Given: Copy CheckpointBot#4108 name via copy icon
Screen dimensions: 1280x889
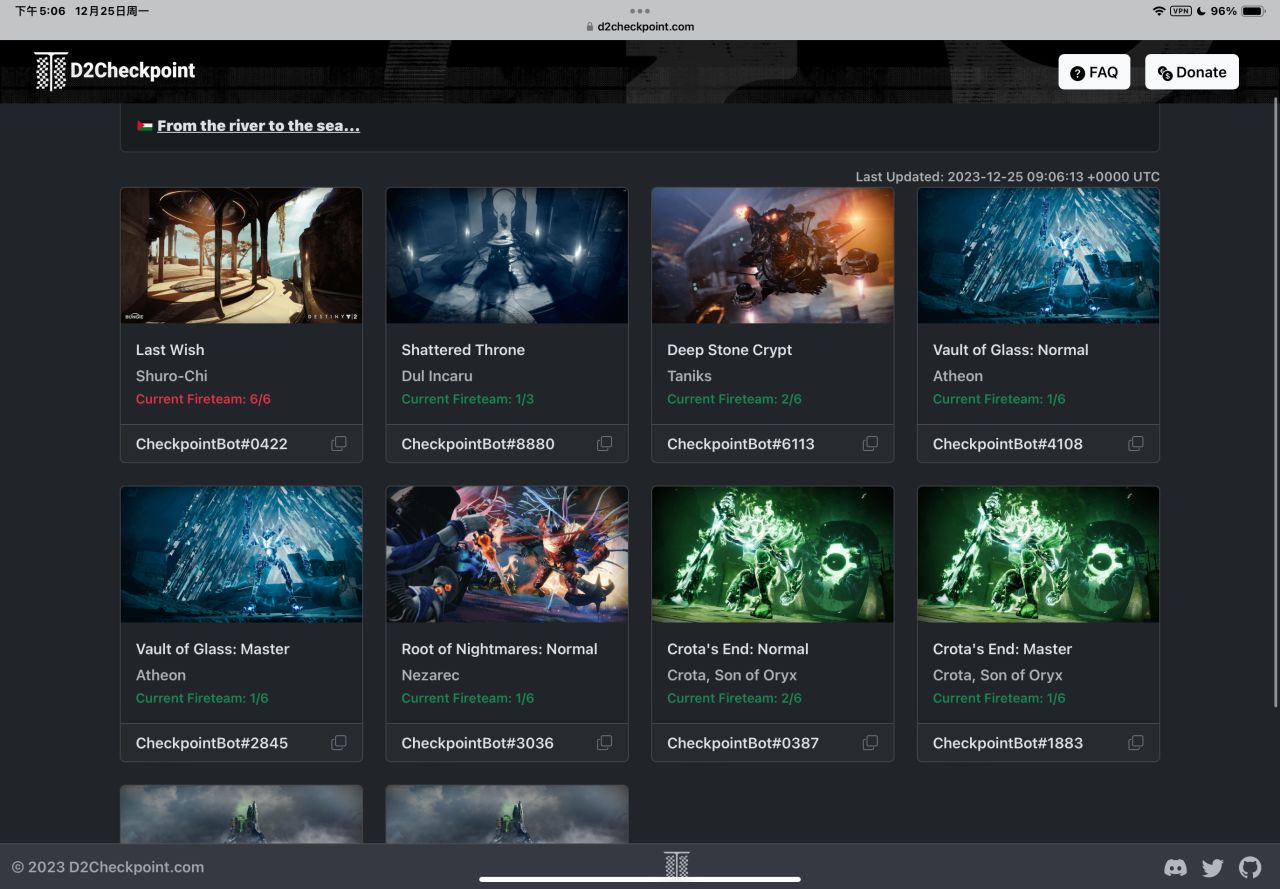Looking at the screenshot, I should pyautogui.click(x=1136, y=443).
